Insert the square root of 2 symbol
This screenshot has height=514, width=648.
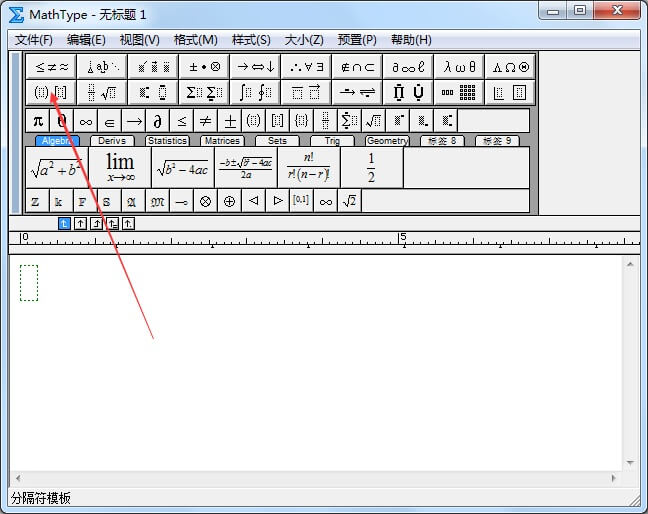(x=349, y=201)
